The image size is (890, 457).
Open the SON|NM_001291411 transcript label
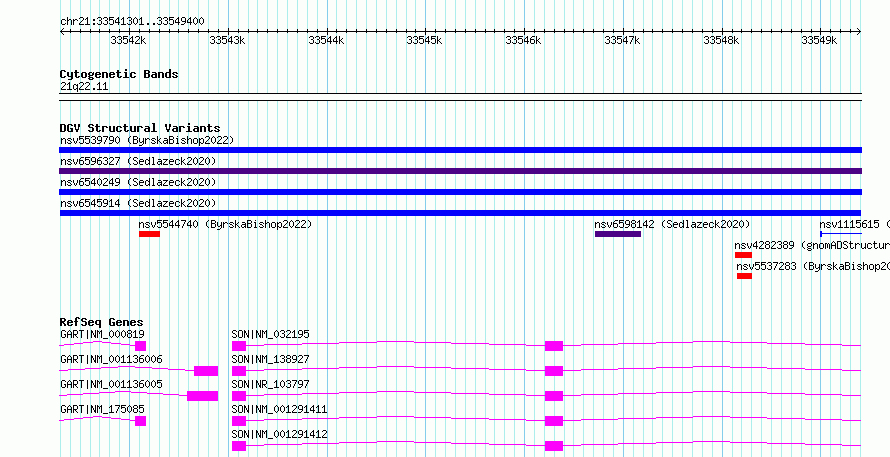[280, 409]
